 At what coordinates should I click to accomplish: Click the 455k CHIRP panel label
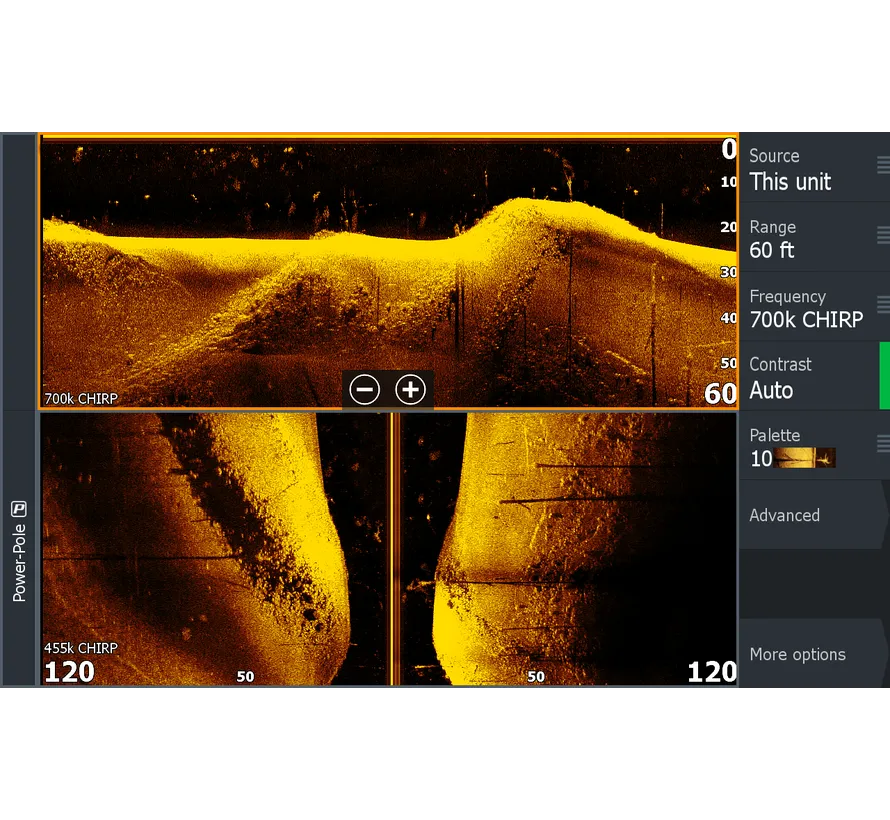tap(80, 648)
